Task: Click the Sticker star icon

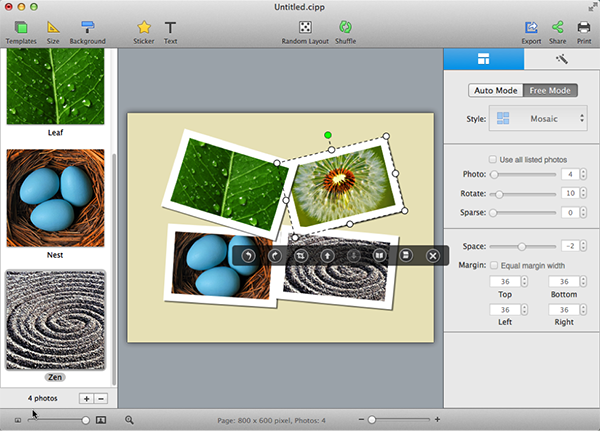Action: coord(144,28)
